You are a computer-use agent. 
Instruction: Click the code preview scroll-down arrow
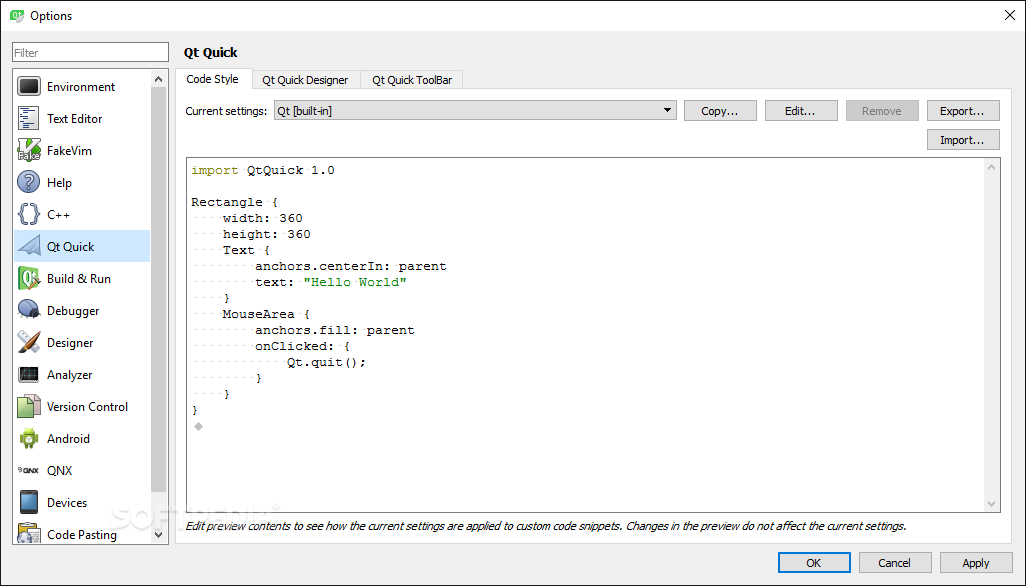pos(991,504)
